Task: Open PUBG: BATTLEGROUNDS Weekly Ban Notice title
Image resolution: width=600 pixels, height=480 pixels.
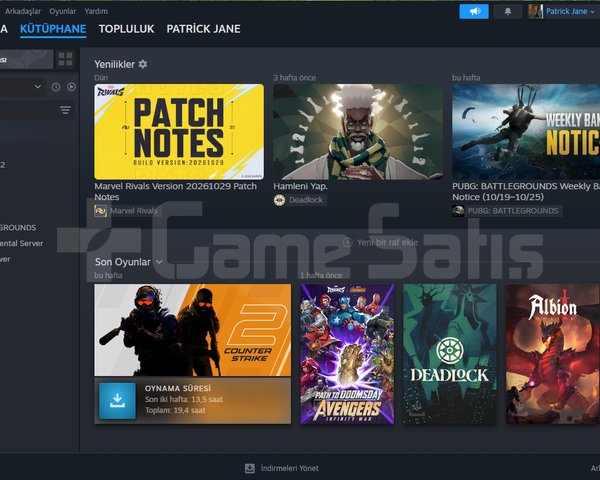Action: (x=526, y=191)
